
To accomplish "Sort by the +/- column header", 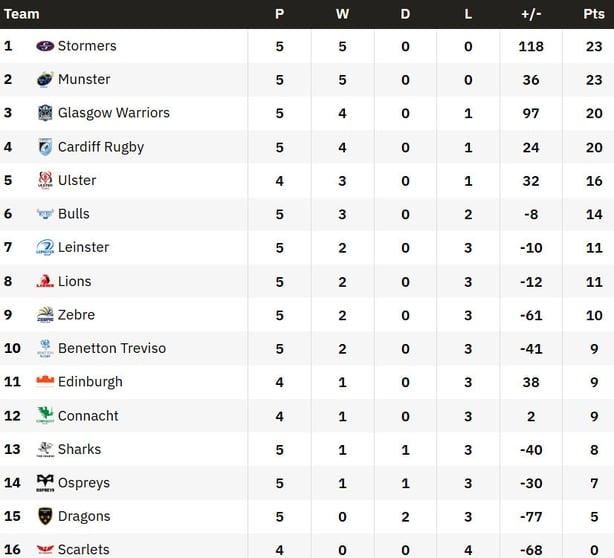I will click(x=531, y=14).
